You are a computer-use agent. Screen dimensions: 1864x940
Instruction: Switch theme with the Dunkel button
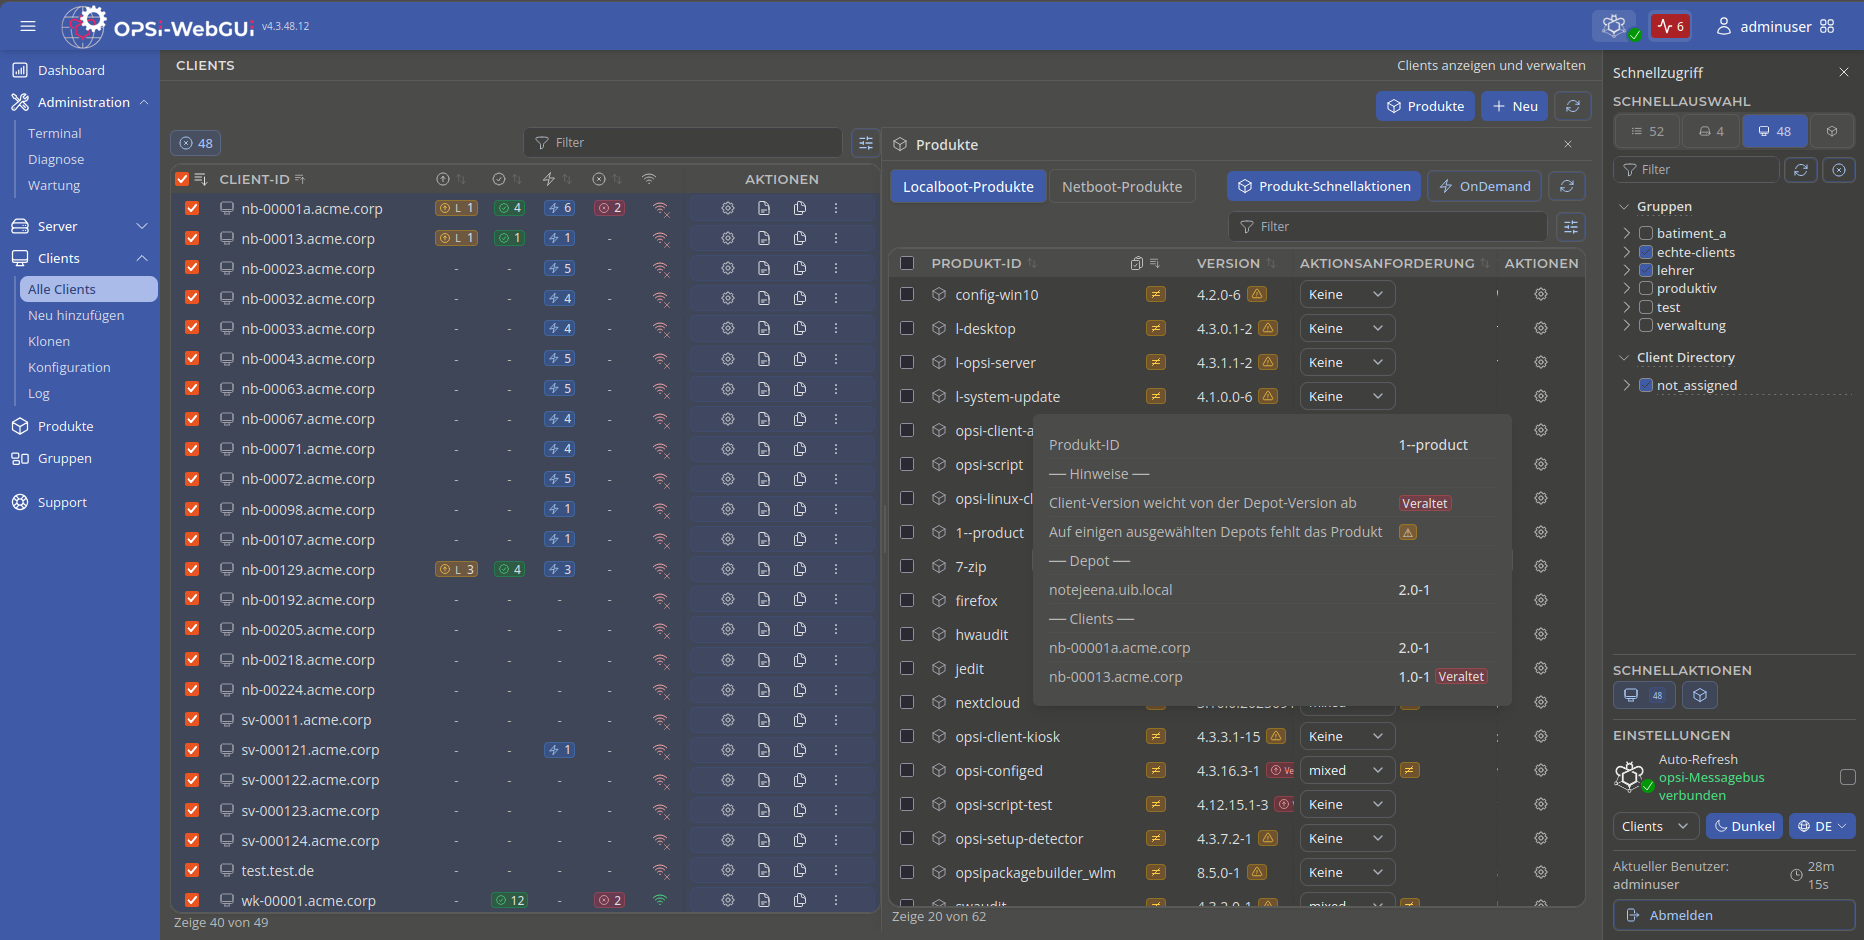[1744, 826]
